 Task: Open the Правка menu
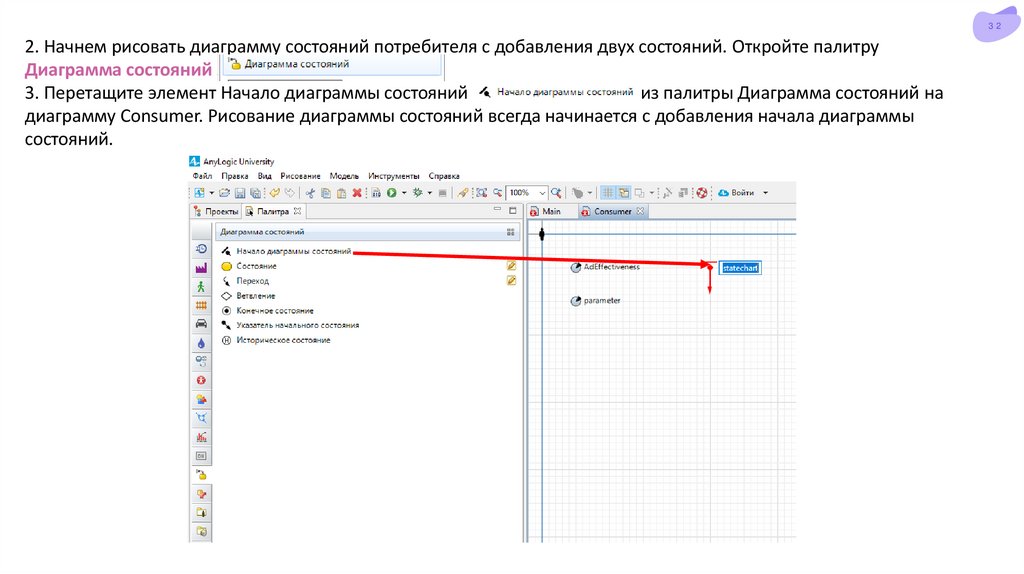click(234, 176)
